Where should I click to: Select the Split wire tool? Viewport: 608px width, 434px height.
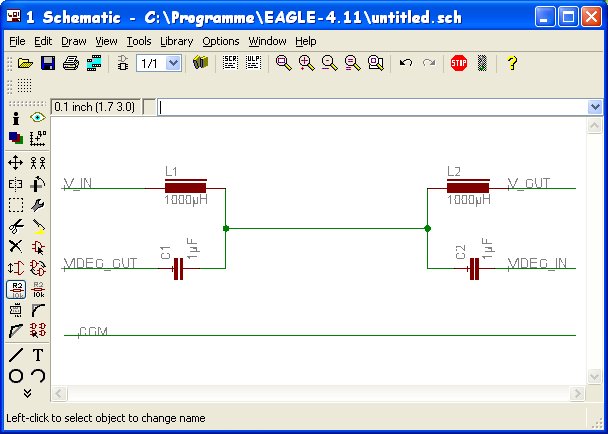16,331
